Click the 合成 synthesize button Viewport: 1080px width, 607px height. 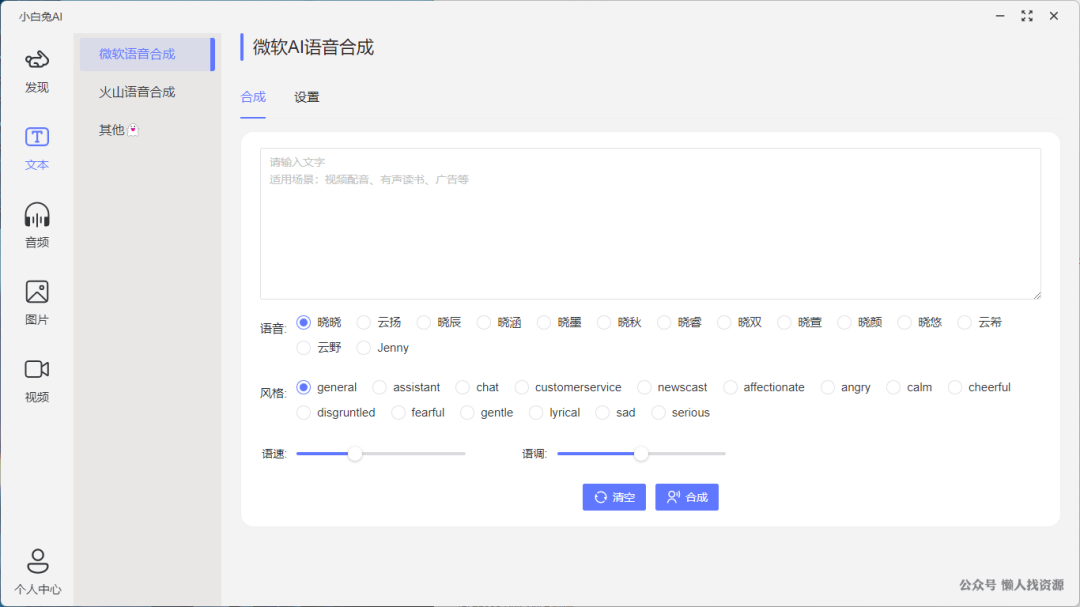pyautogui.click(x=687, y=497)
